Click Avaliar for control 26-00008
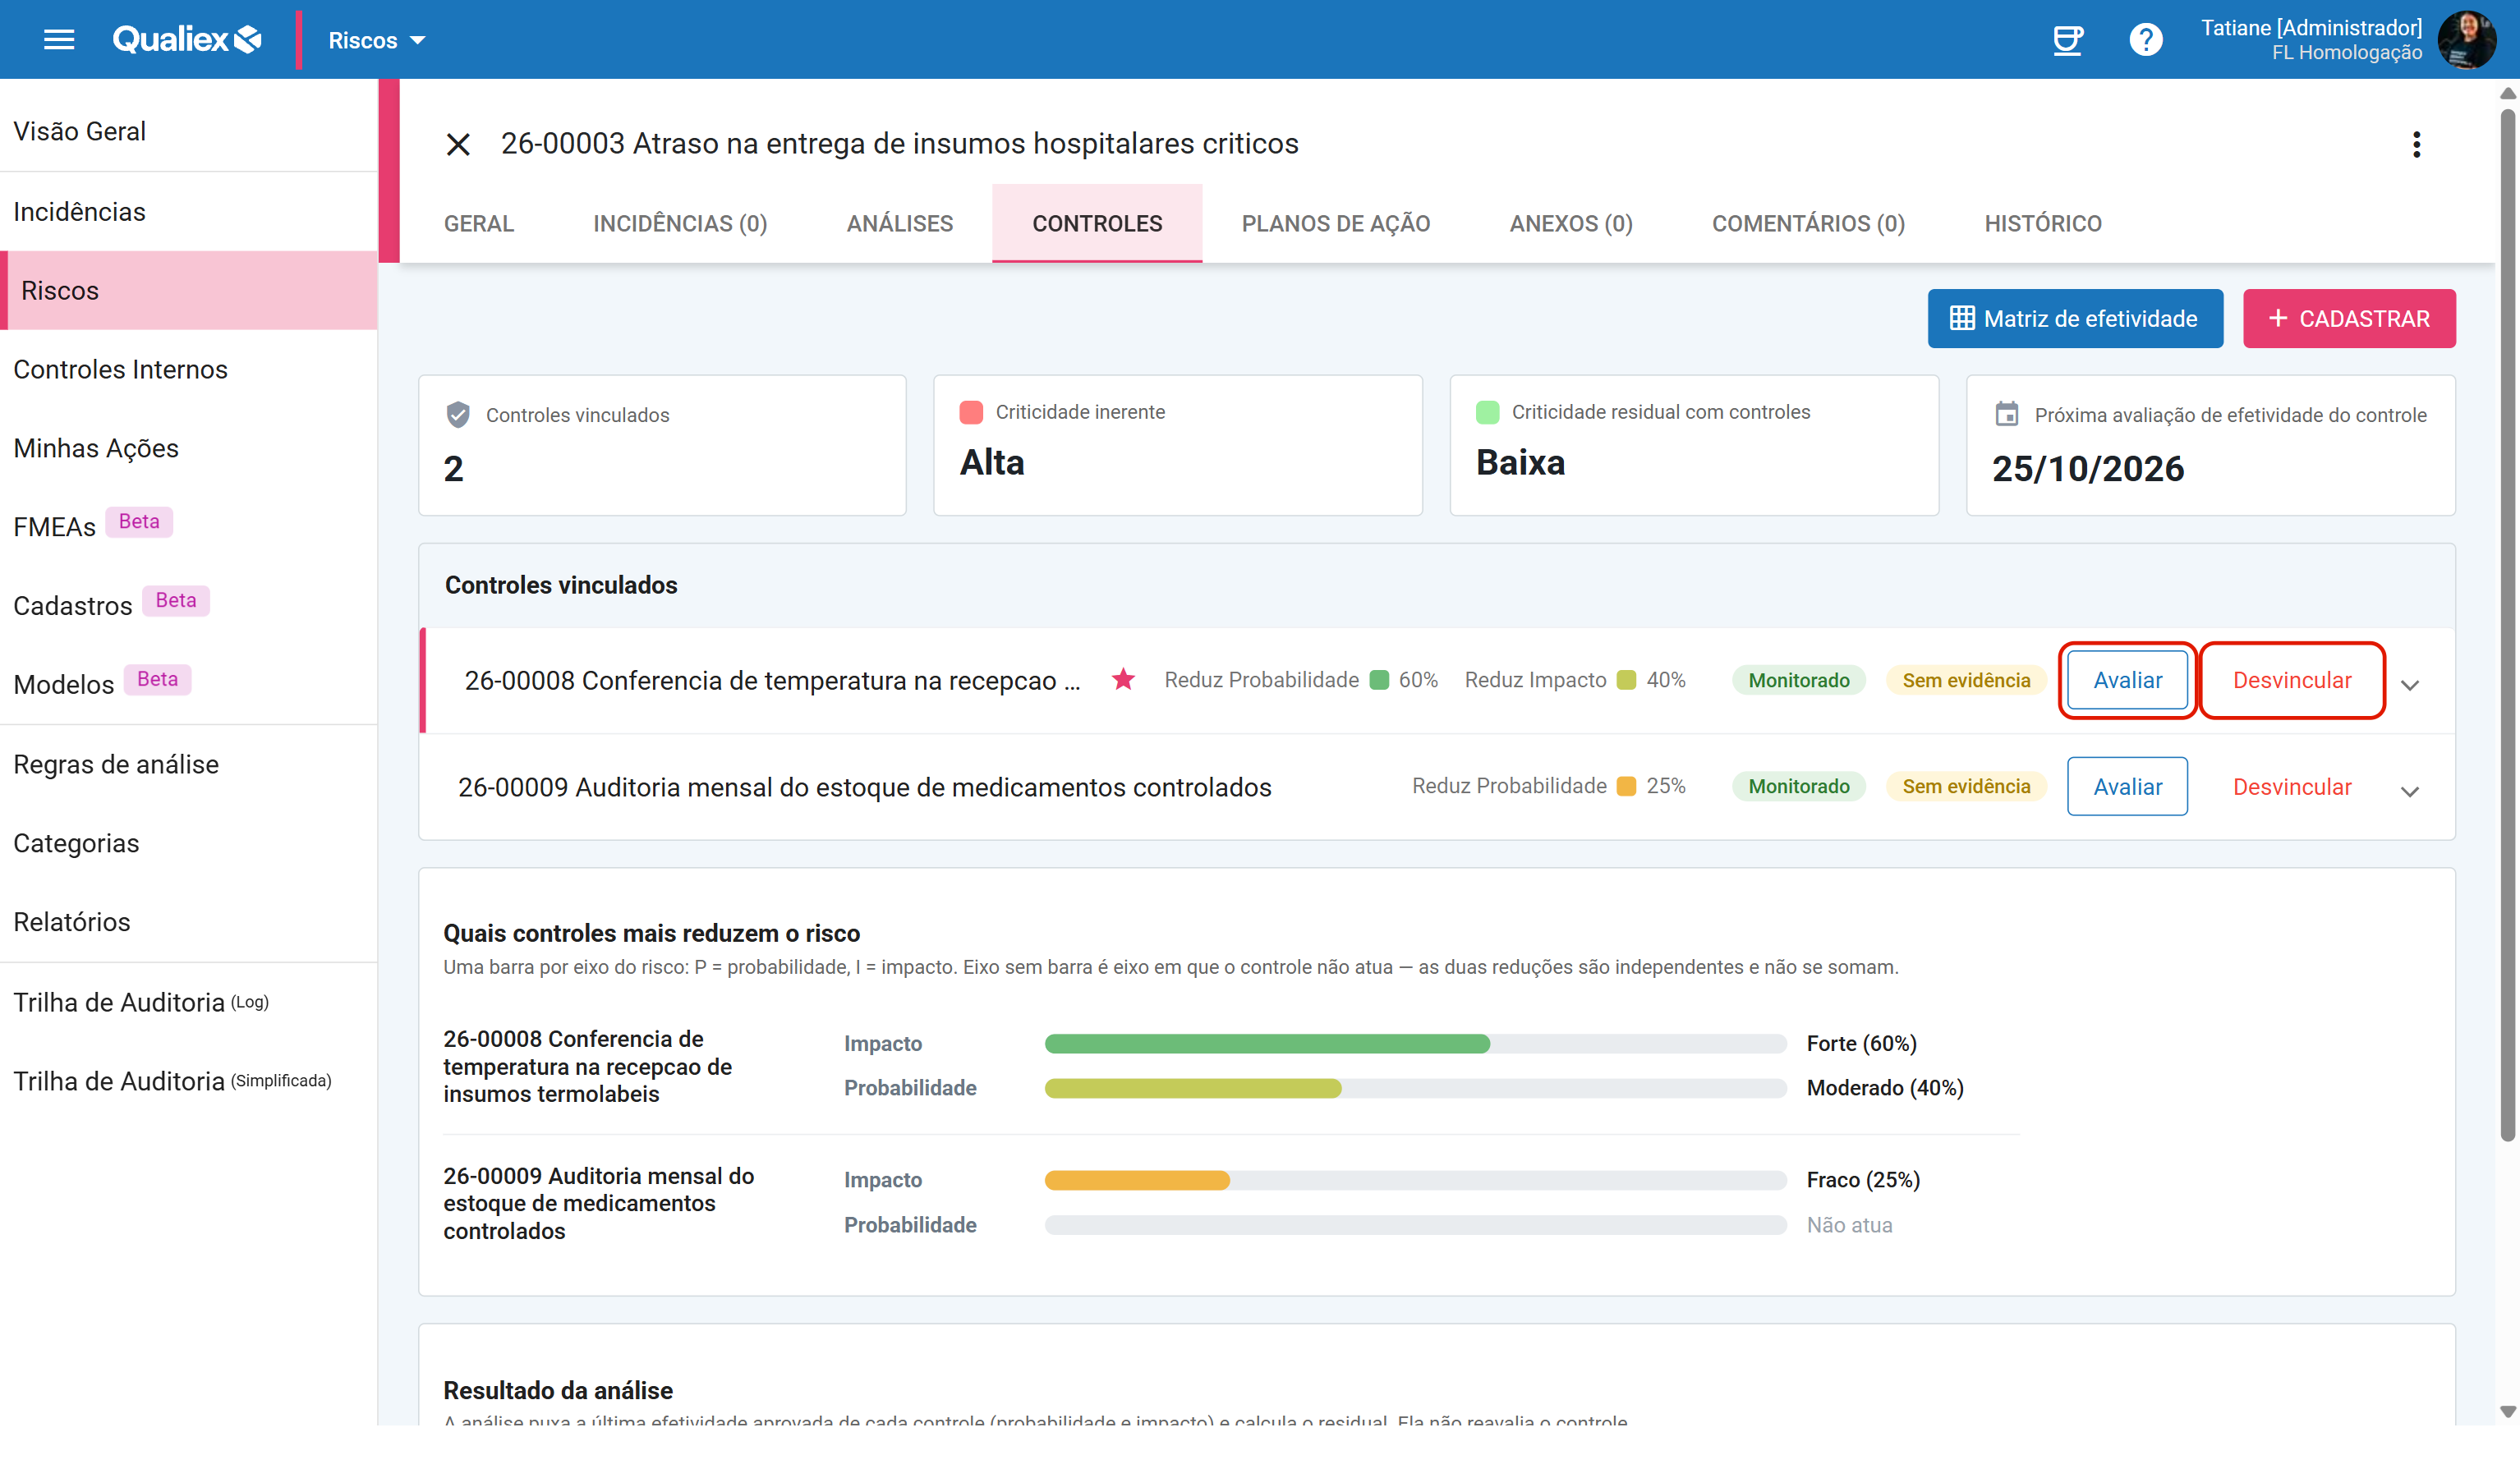The height and width of the screenshot is (1478, 2520). [x=2127, y=680]
